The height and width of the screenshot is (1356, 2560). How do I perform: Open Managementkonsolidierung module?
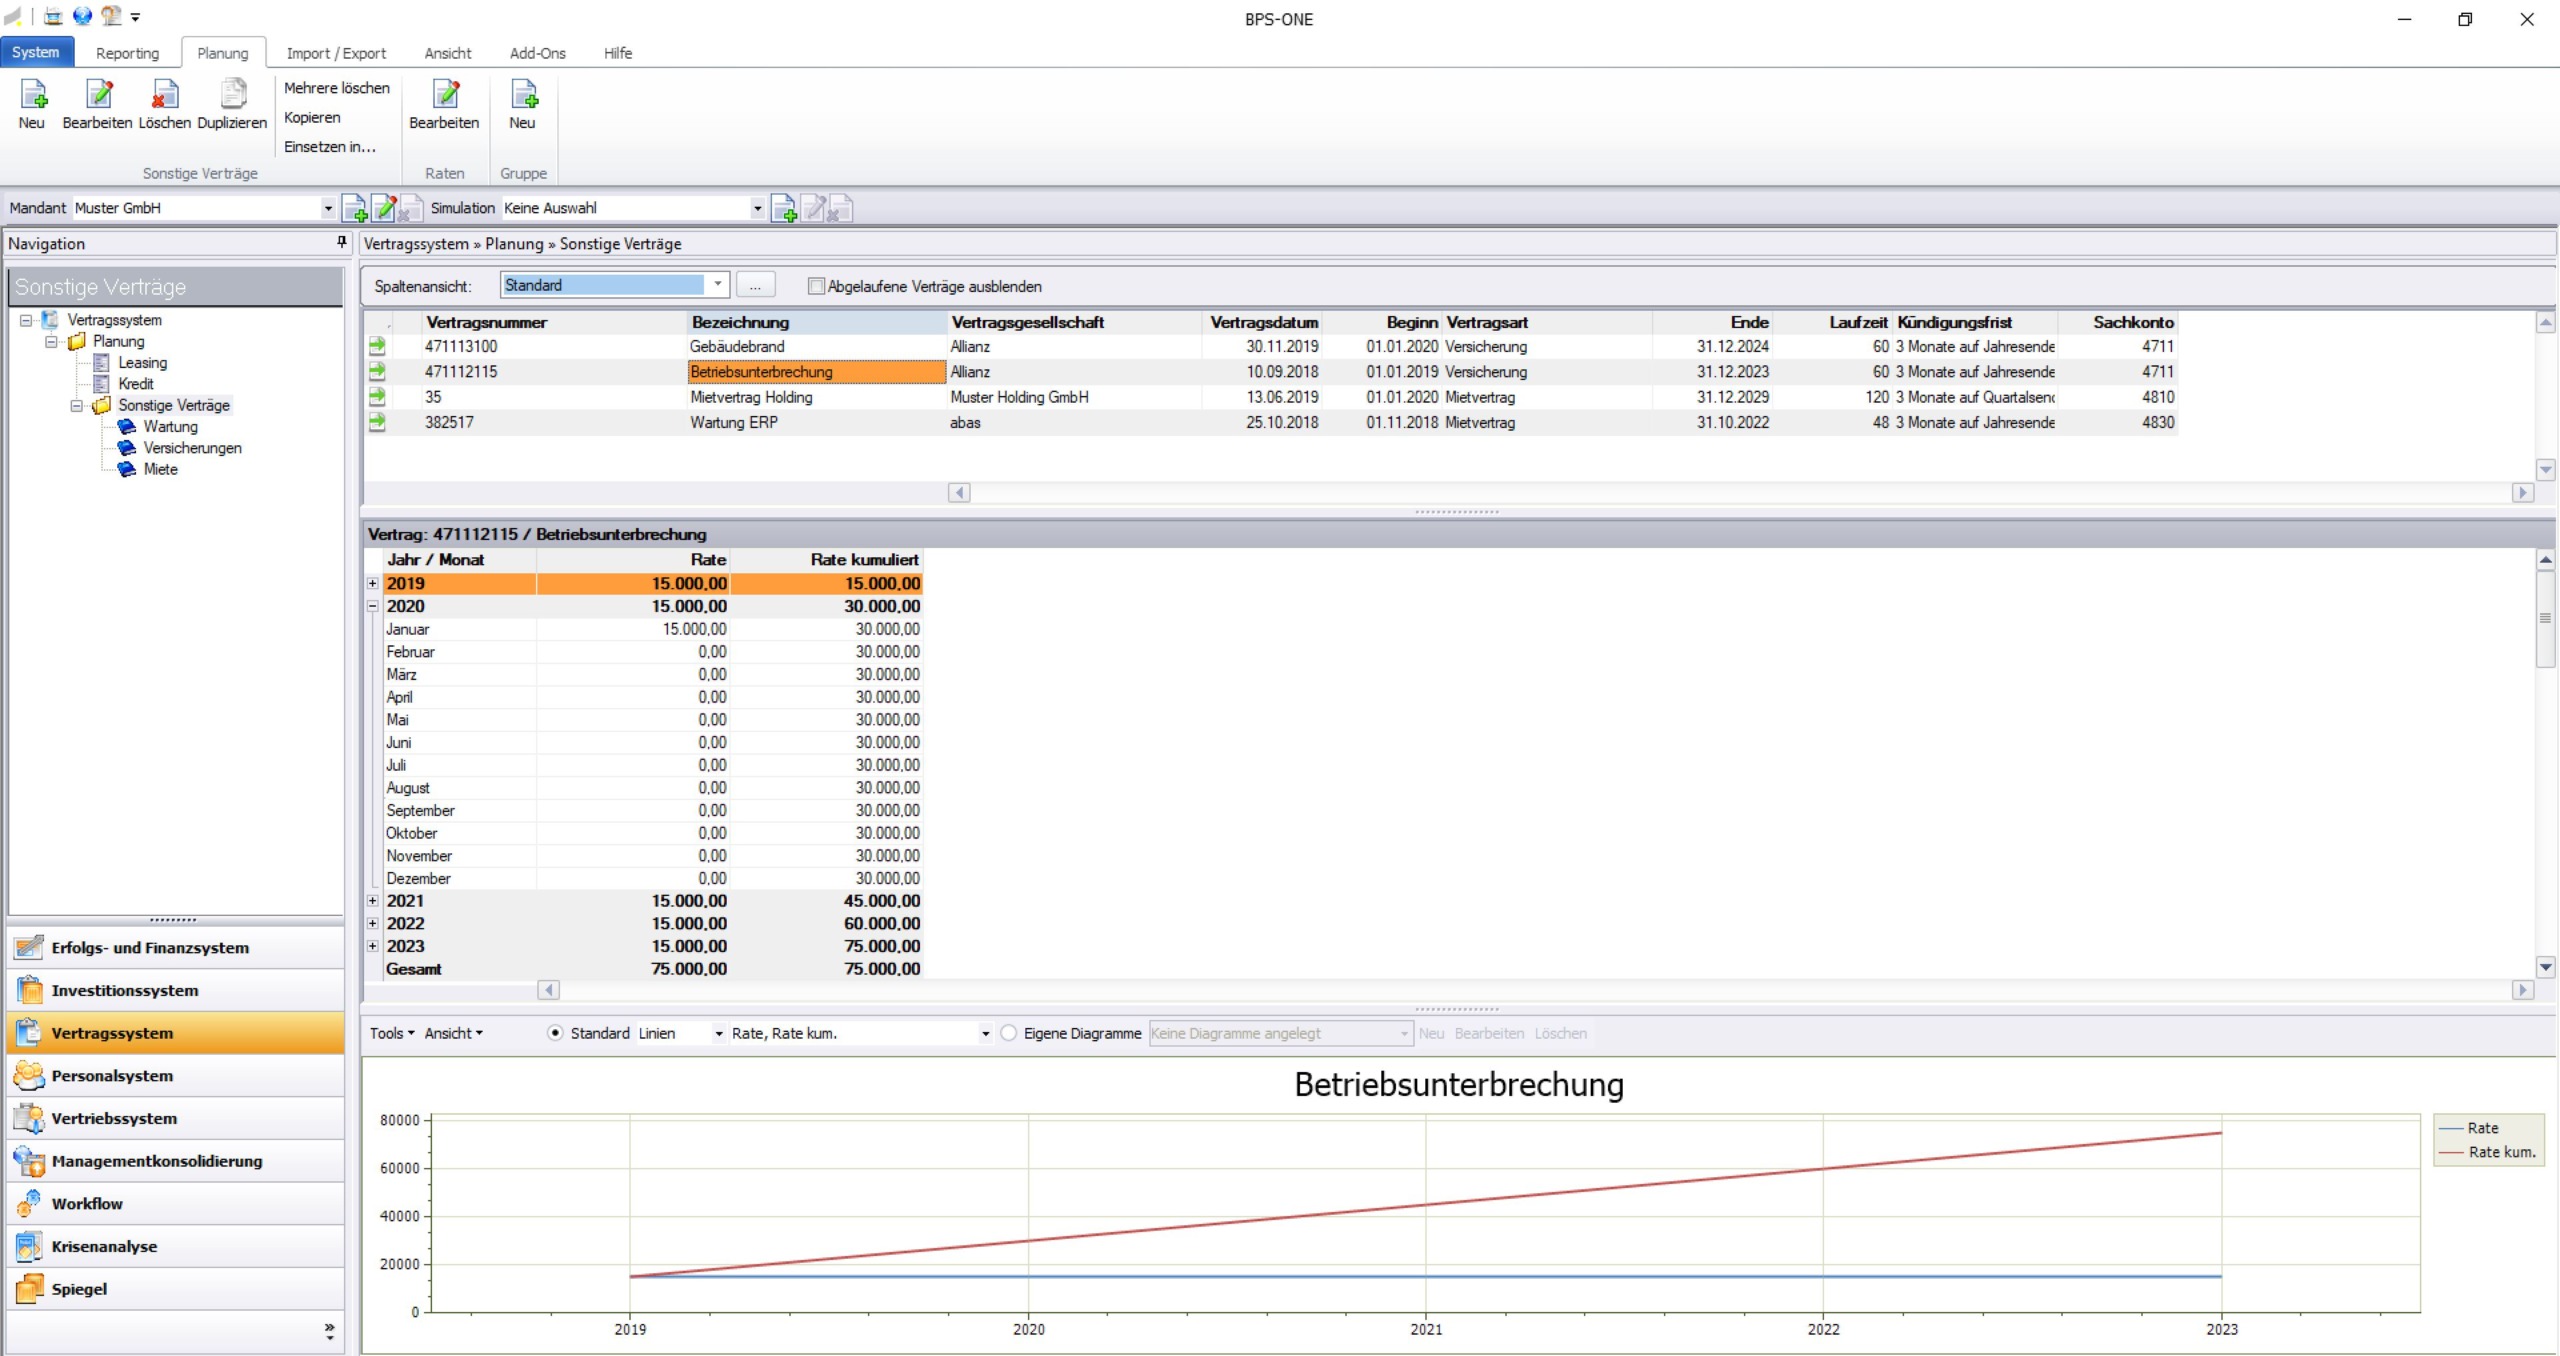(176, 1161)
